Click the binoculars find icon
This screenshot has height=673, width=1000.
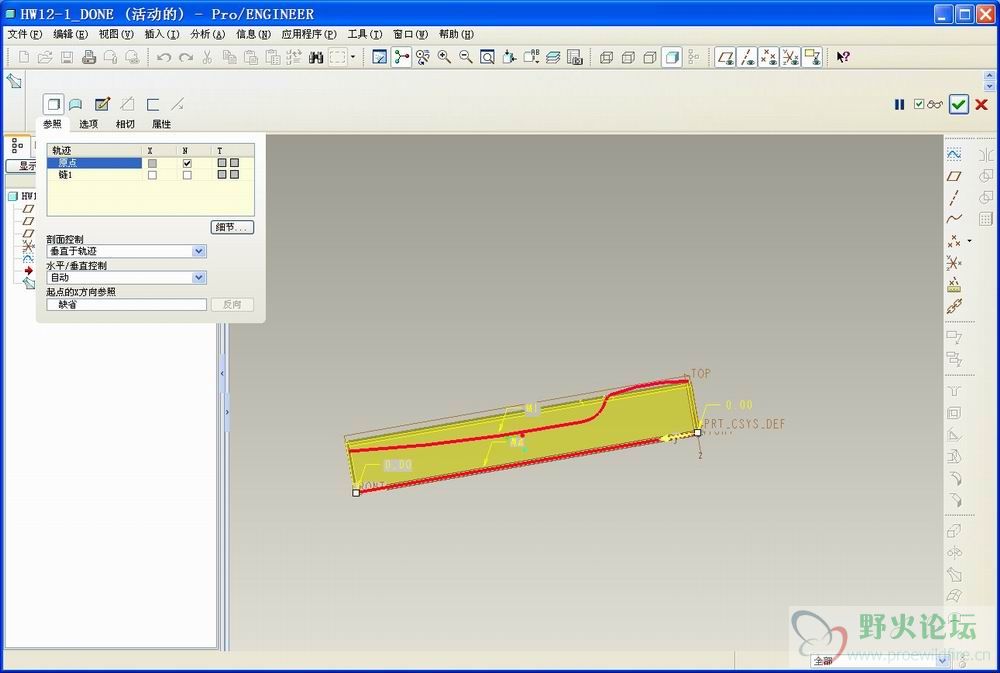(316, 57)
